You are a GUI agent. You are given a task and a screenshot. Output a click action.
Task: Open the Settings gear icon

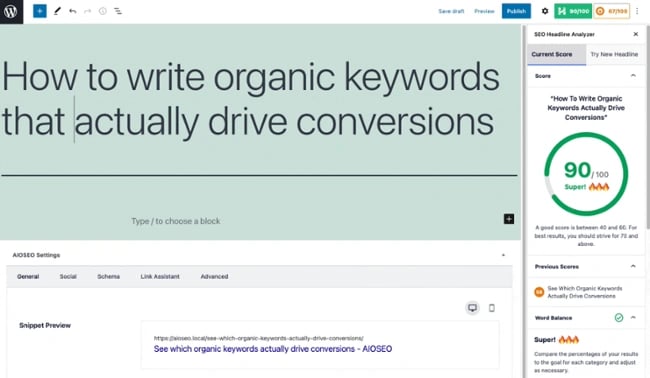[545, 11]
